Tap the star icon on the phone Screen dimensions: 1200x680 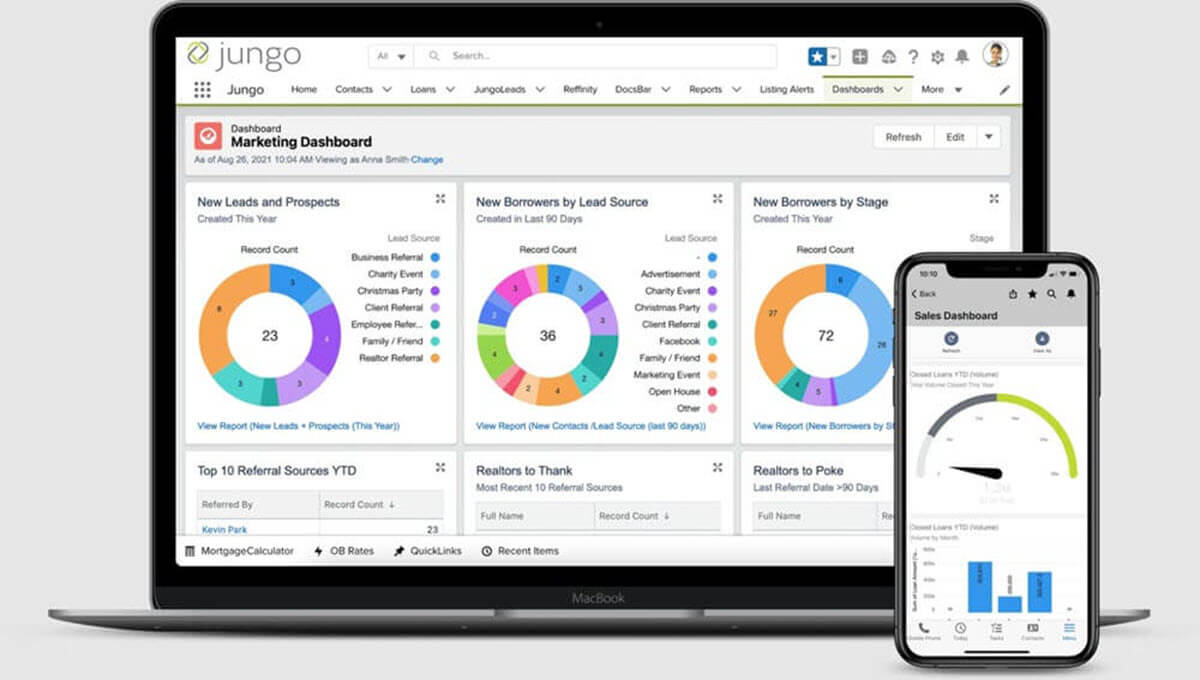coord(1032,294)
